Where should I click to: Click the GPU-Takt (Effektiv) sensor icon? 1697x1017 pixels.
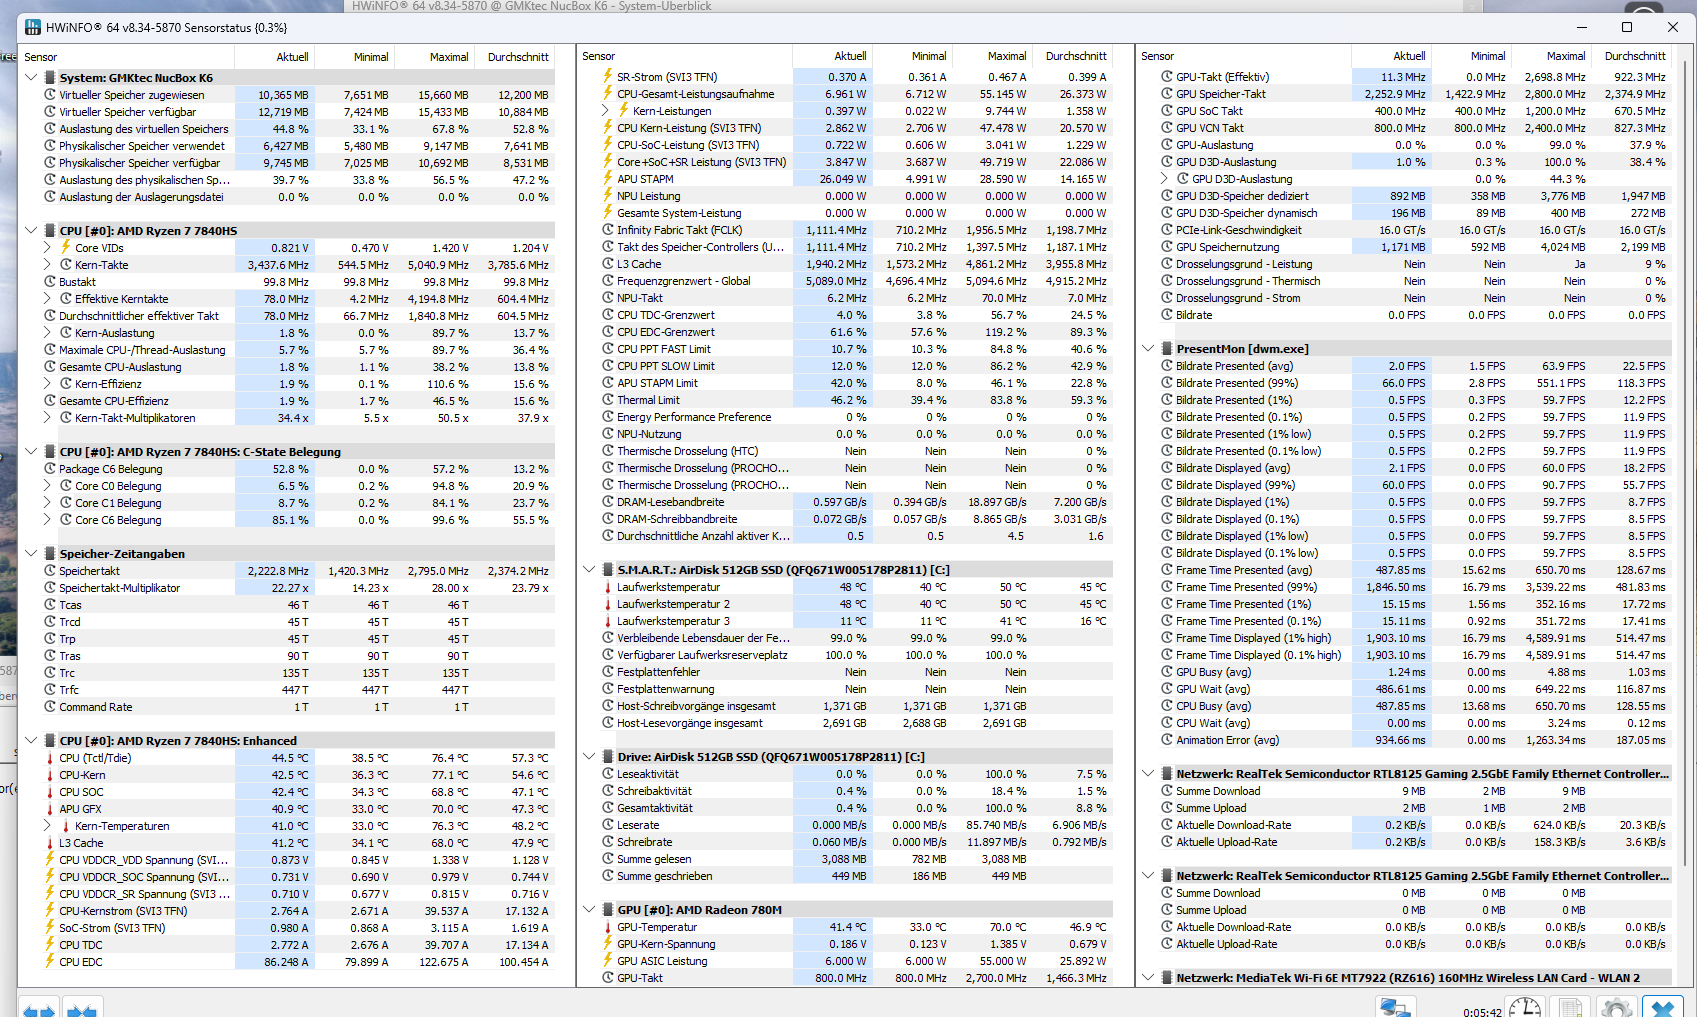(x=1167, y=76)
